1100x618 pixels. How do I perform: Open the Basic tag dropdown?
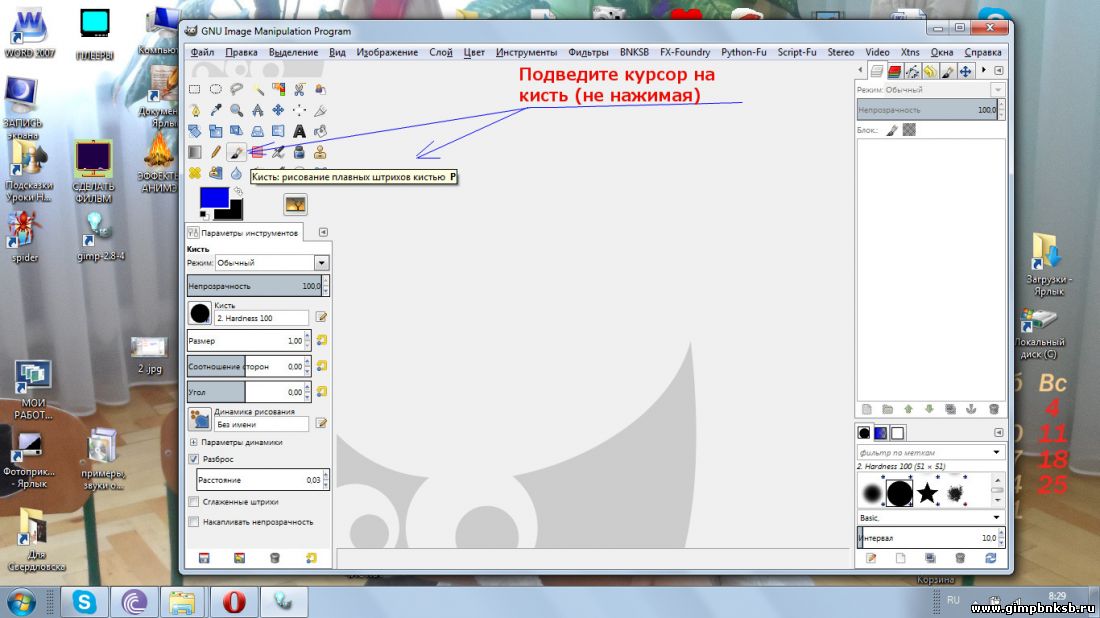(x=930, y=518)
